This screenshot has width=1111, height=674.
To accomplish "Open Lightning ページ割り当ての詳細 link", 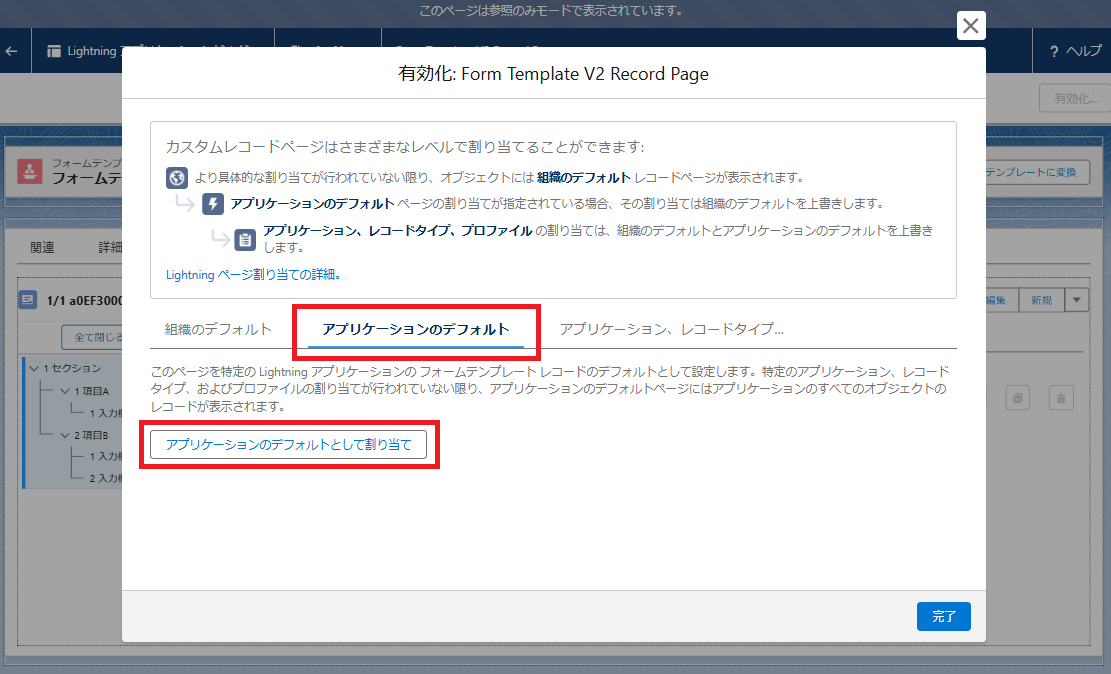I will (x=253, y=275).
